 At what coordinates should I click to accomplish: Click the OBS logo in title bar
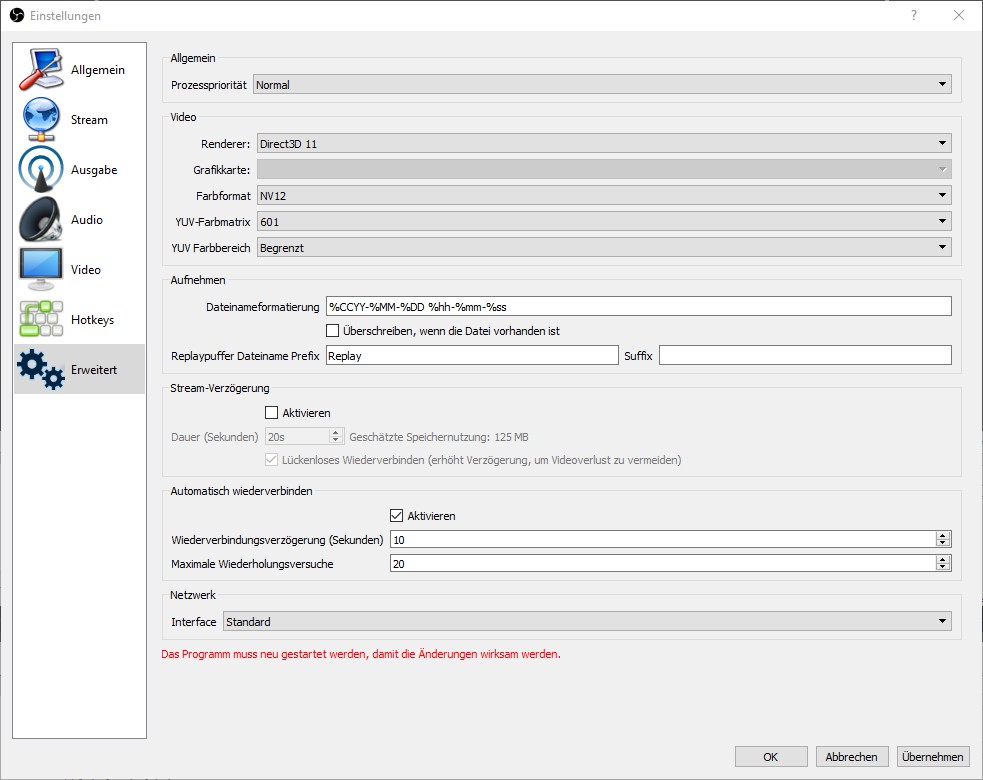(x=16, y=16)
